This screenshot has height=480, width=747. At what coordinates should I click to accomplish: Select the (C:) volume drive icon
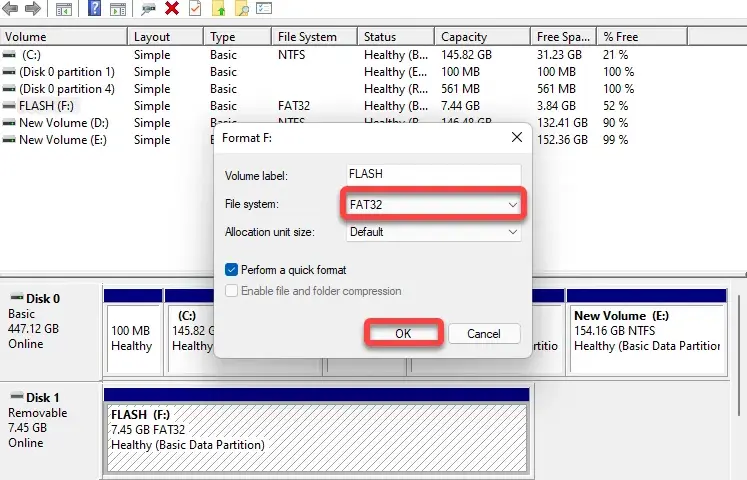pyautogui.click(x=9, y=55)
